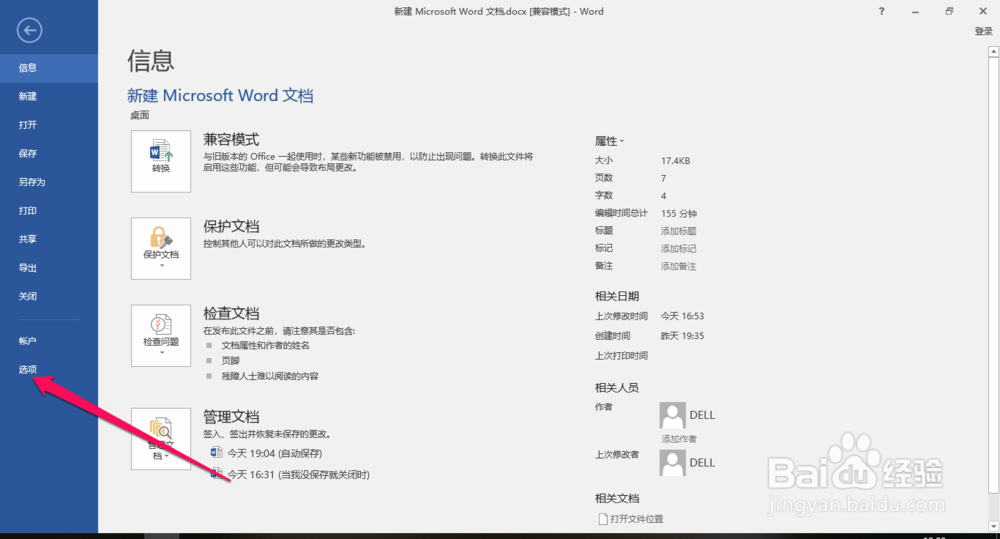
Task: Click 添加标记 field
Action: click(679, 249)
